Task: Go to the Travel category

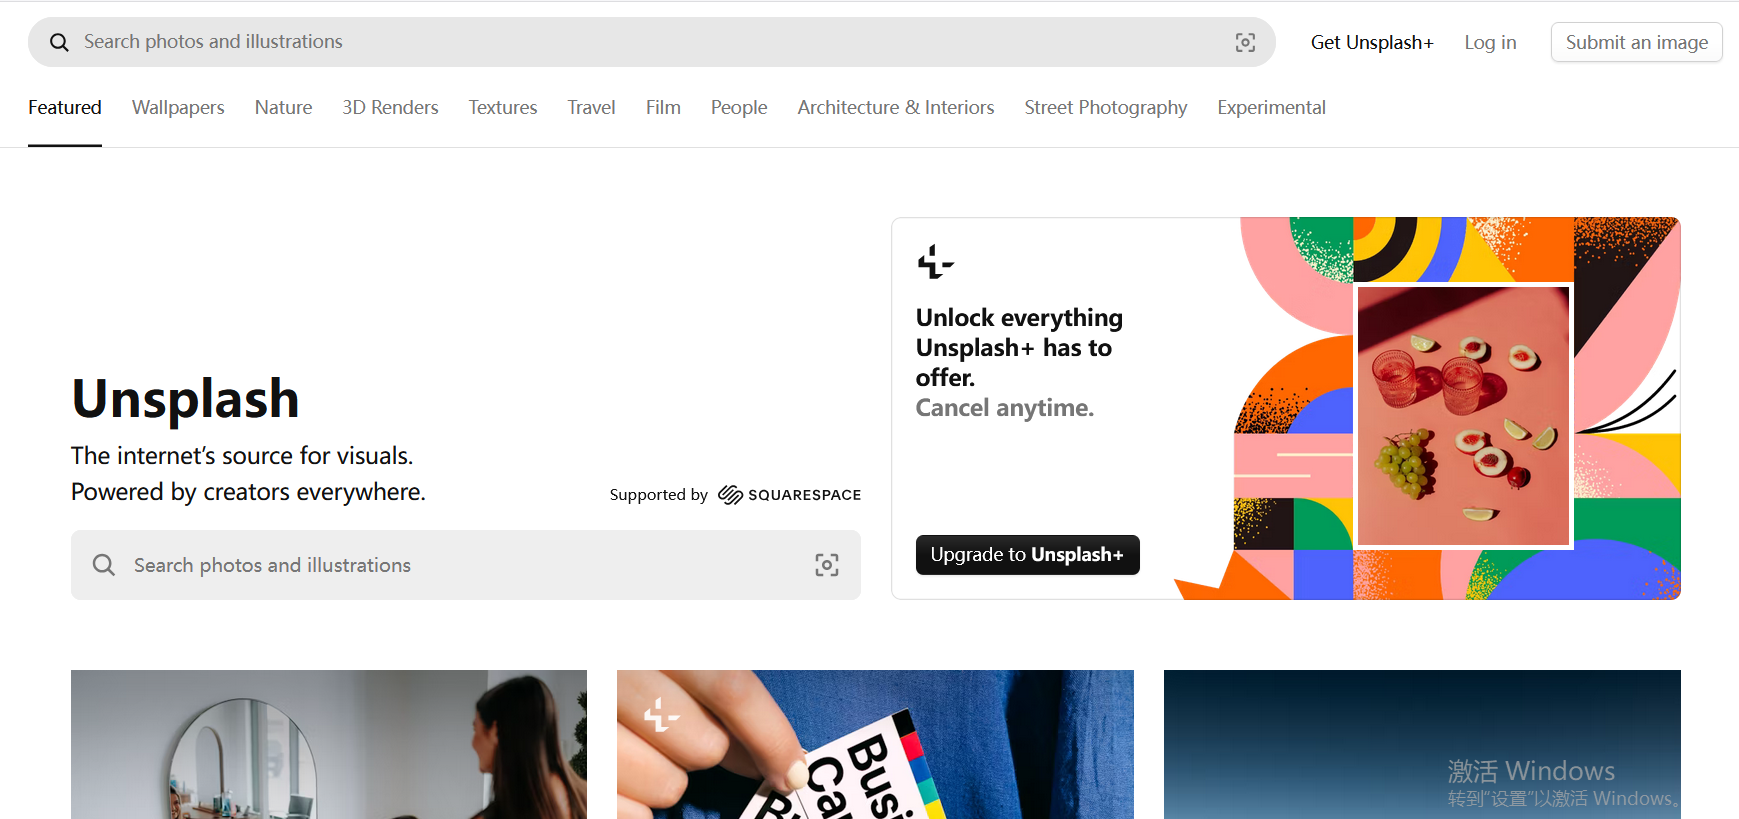Action: point(591,107)
